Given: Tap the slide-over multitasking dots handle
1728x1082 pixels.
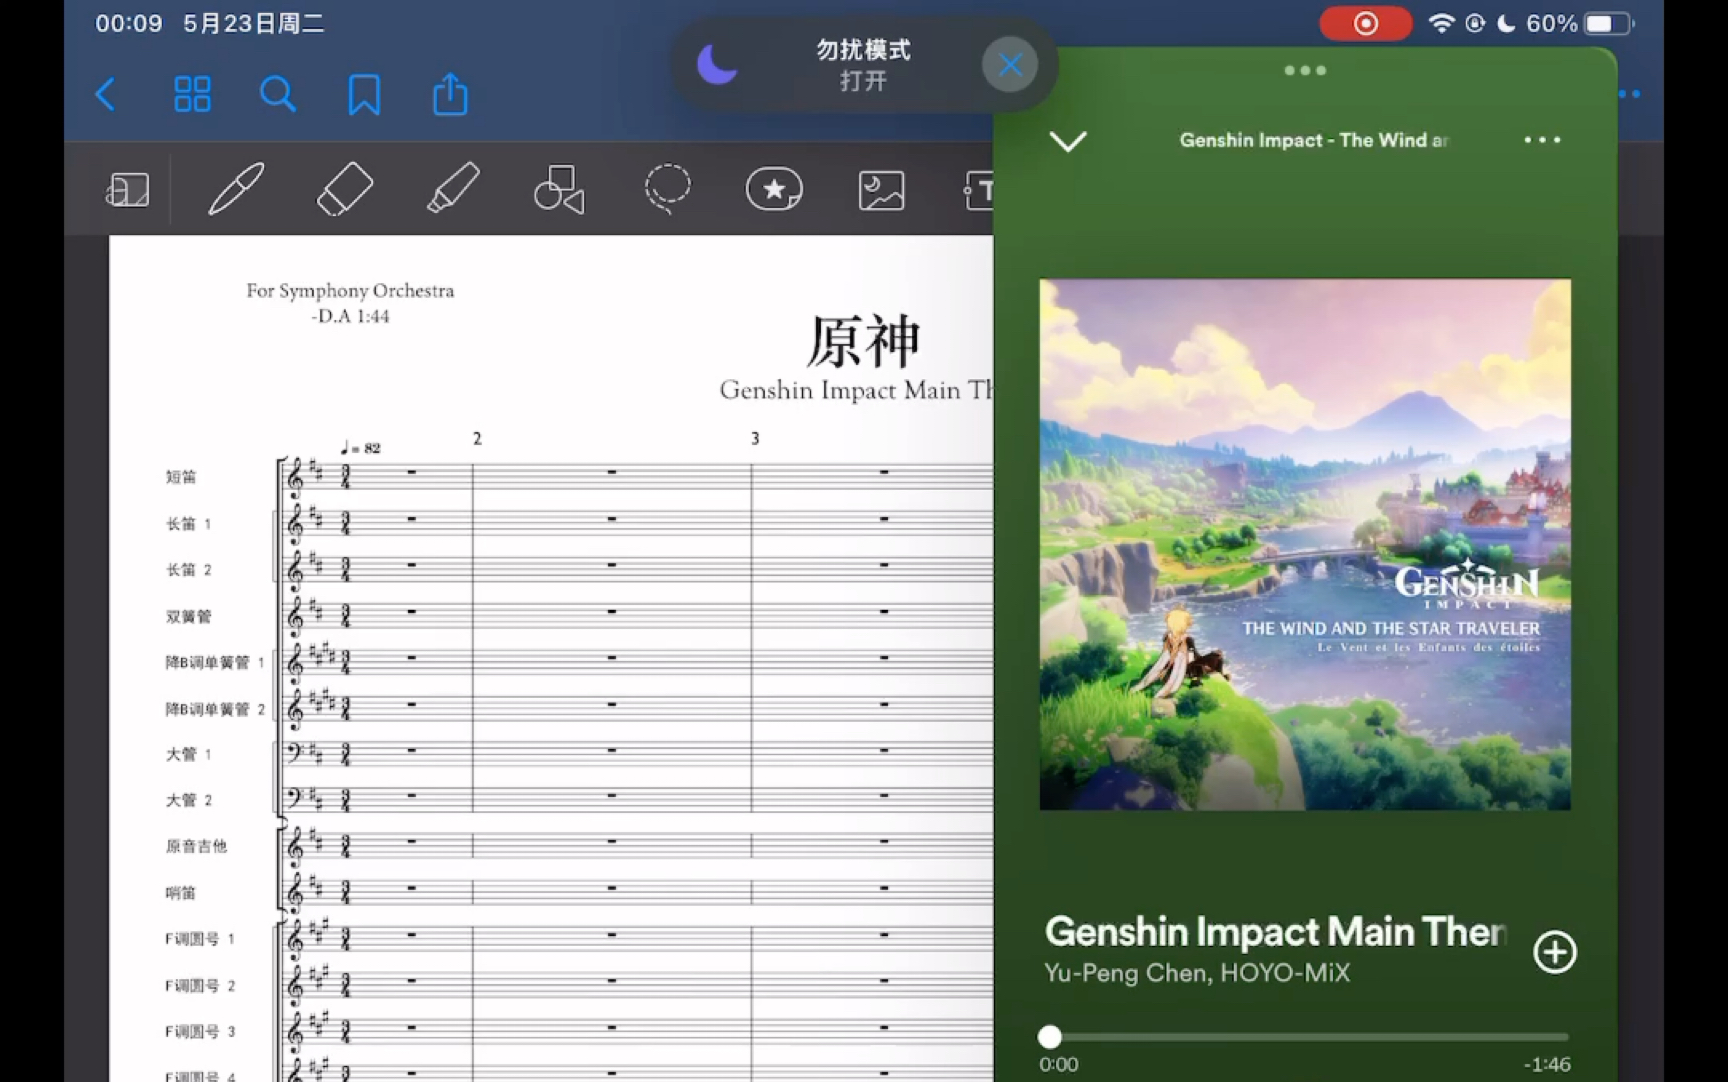Looking at the screenshot, I should pos(1305,71).
